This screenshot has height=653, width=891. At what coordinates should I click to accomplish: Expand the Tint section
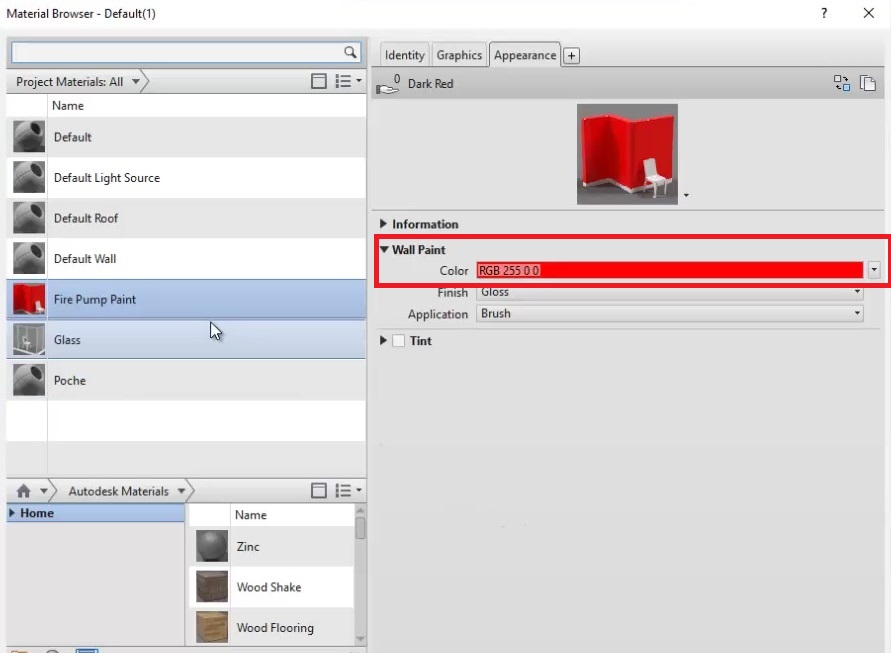384,340
